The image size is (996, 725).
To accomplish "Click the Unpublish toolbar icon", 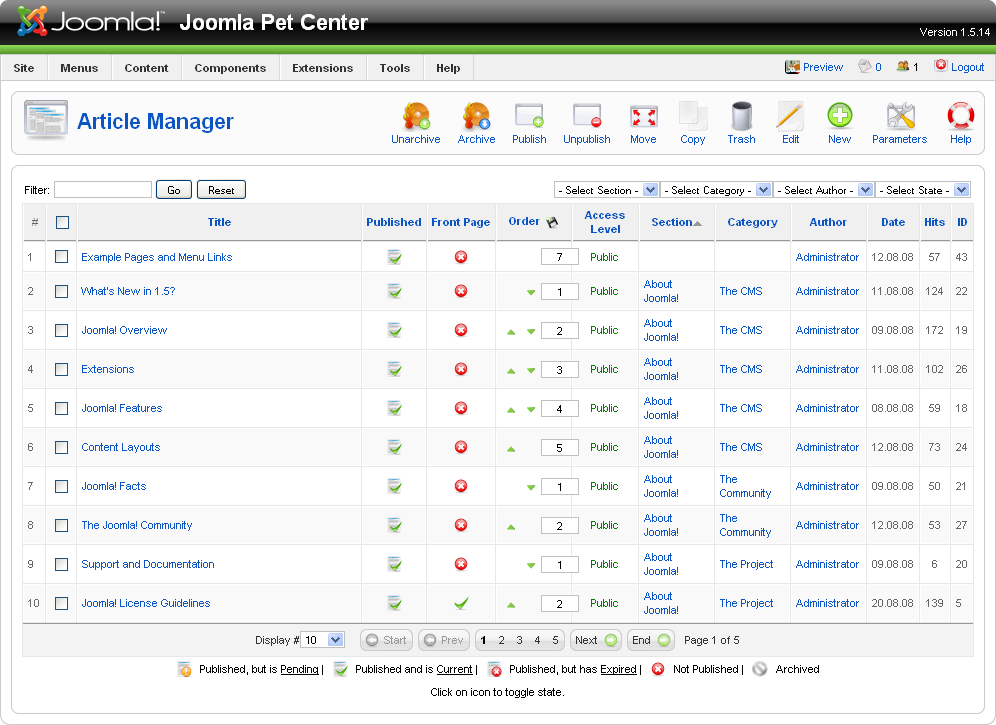I will [586, 116].
